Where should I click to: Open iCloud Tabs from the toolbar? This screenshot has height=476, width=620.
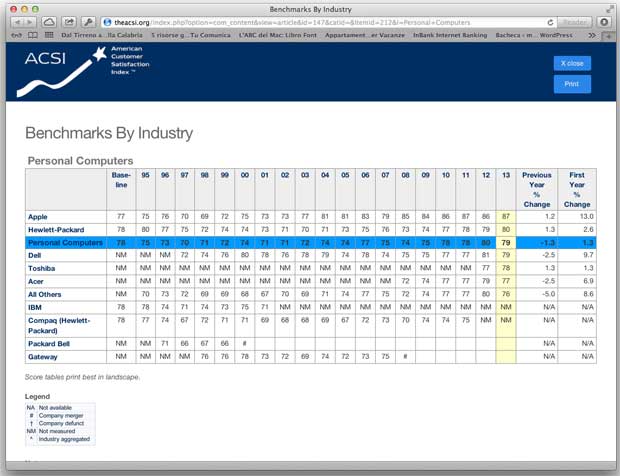tap(48, 21)
